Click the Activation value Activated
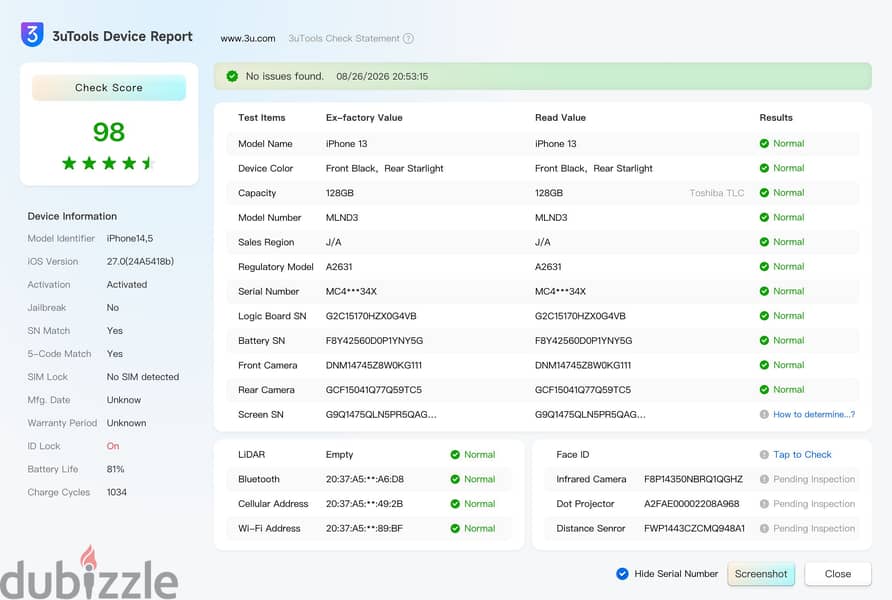The image size is (892, 600). click(x=127, y=284)
